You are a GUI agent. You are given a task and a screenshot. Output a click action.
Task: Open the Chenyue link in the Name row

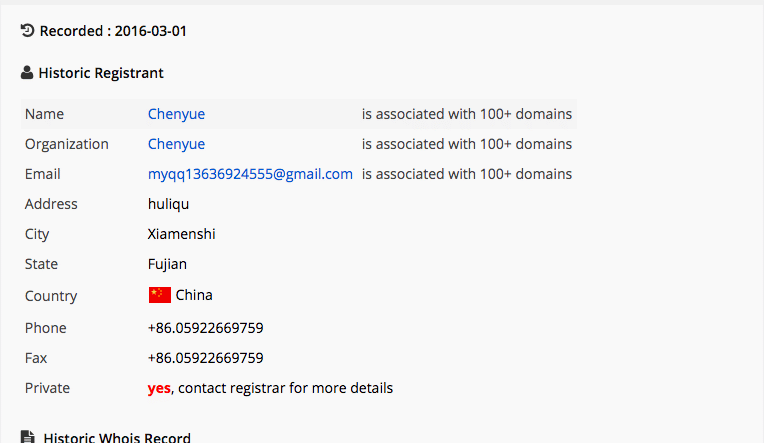pyautogui.click(x=176, y=114)
